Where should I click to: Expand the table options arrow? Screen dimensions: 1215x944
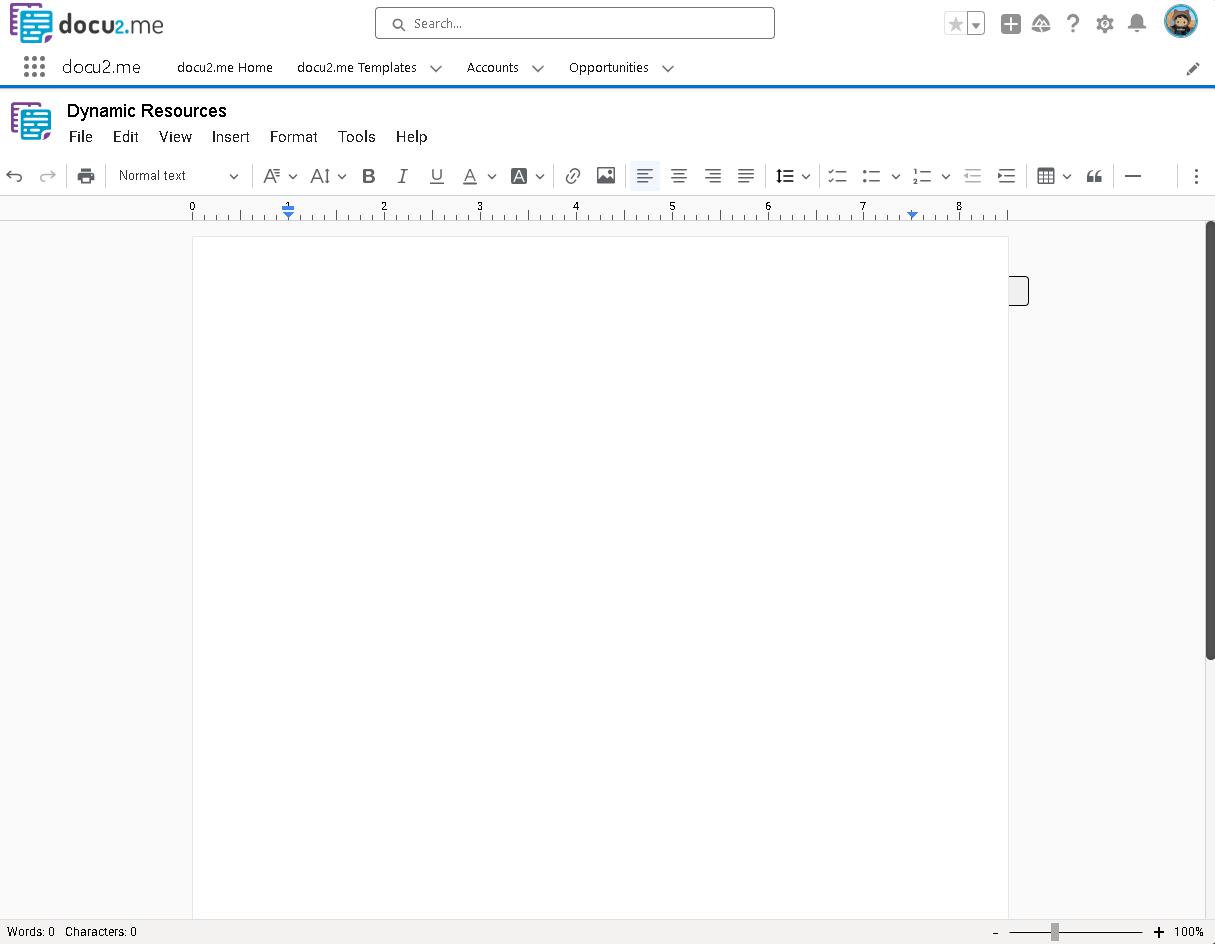(1067, 177)
